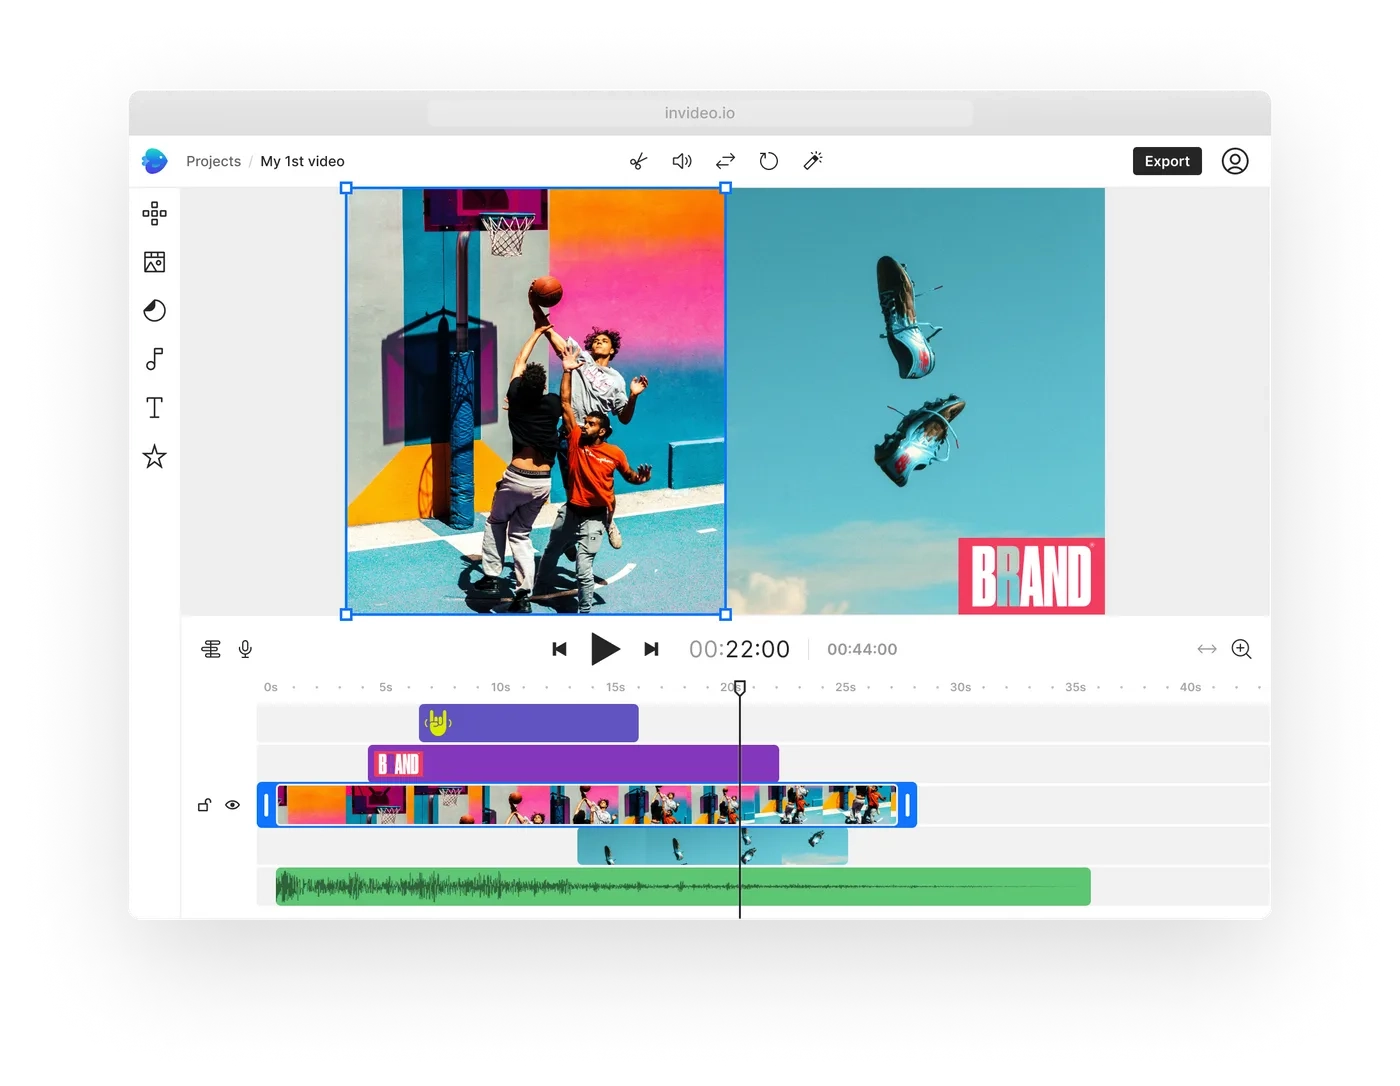1400x1086 pixels.
Task: Click the rotate/reset icon in the toolbar
Action: tap(768, 160)
